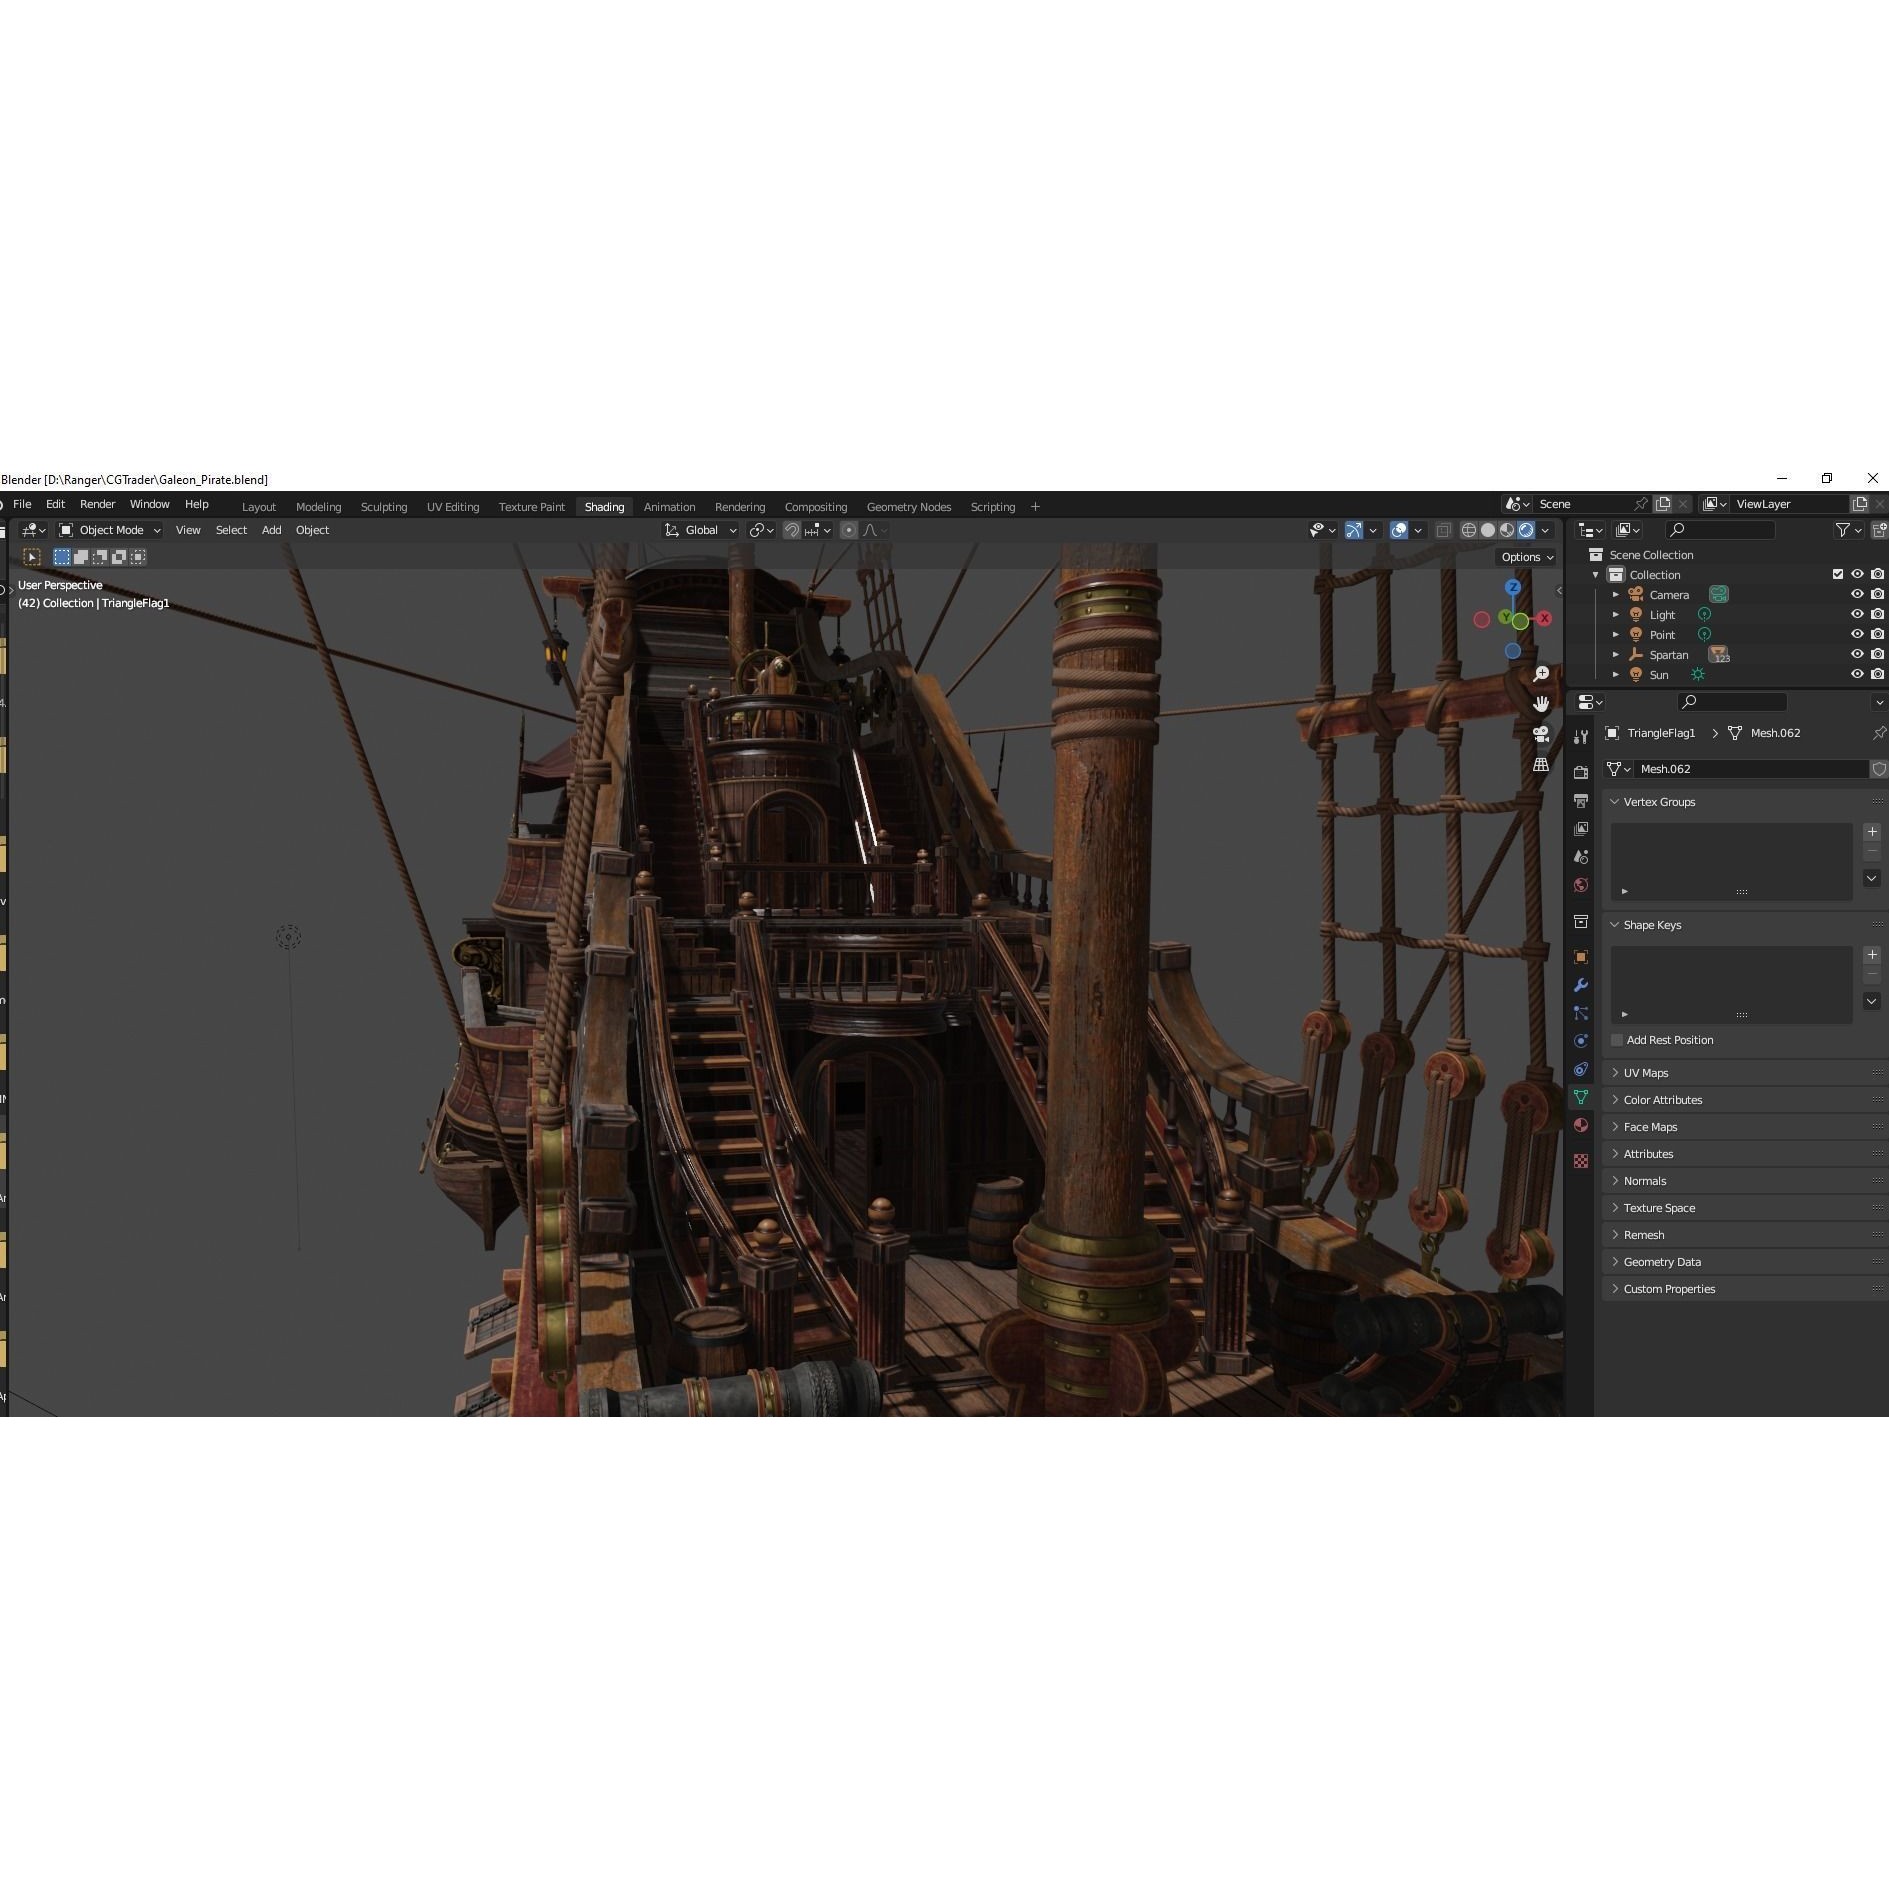Expand the UV Maps panel

pos(1643,1072)
